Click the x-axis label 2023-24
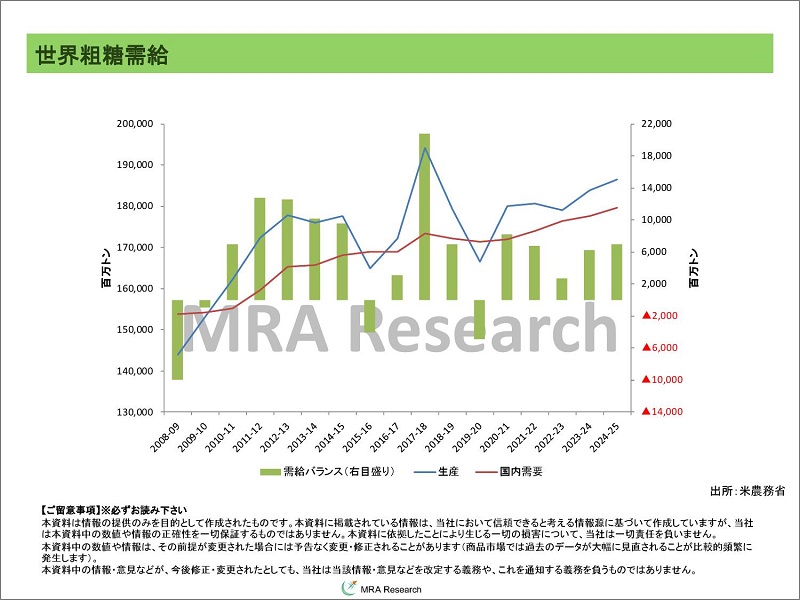The width and height of the screenshot is (800, 600). [x=578, y=437]
